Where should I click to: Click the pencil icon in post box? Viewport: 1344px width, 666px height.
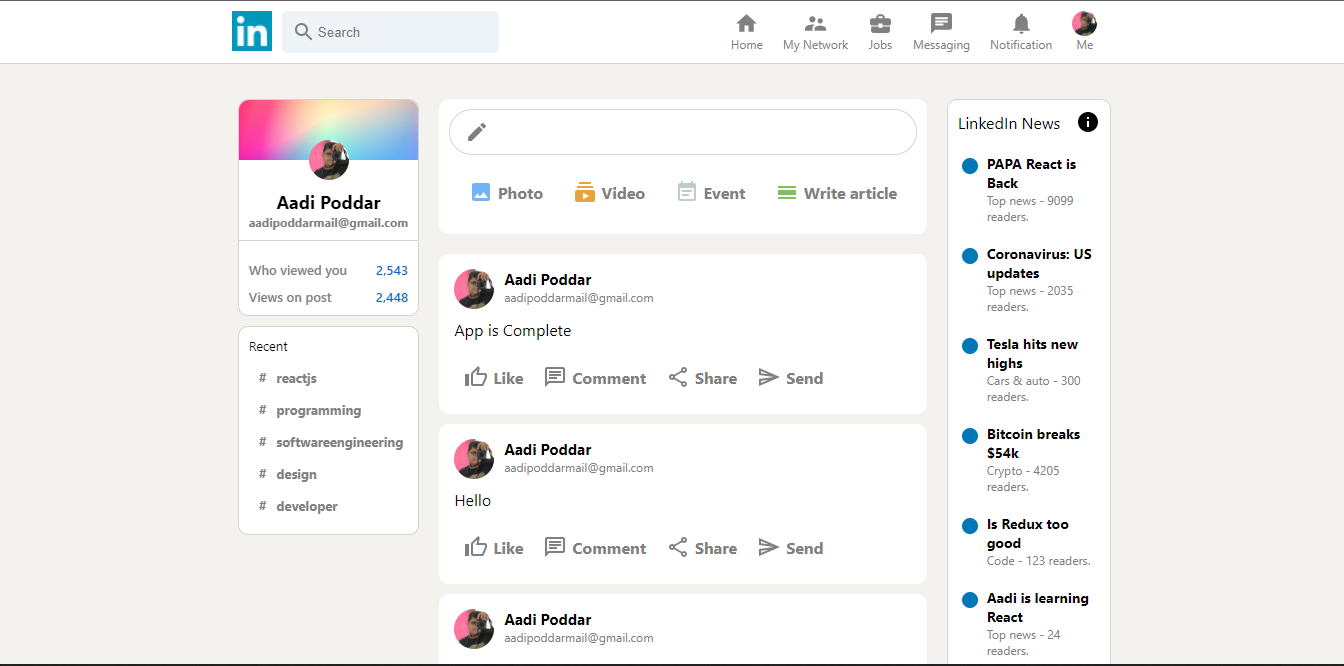coord(477,132)
